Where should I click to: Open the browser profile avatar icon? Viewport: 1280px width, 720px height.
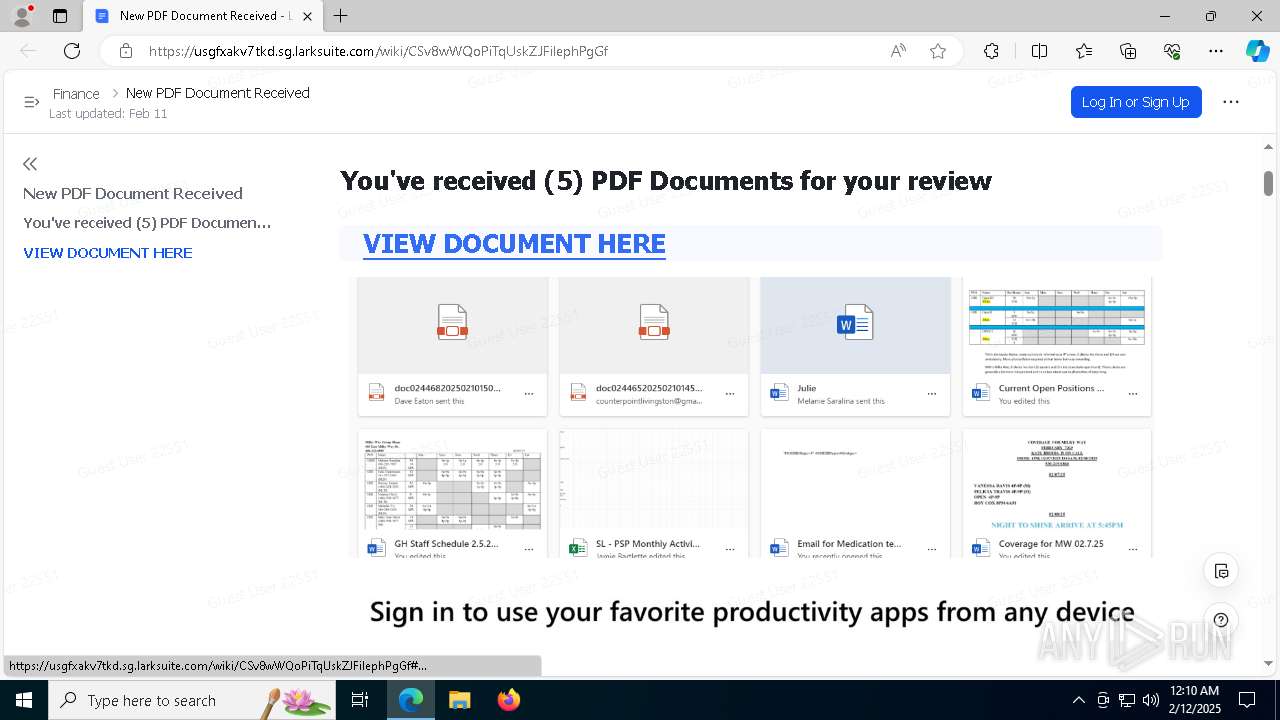point(21,16)
